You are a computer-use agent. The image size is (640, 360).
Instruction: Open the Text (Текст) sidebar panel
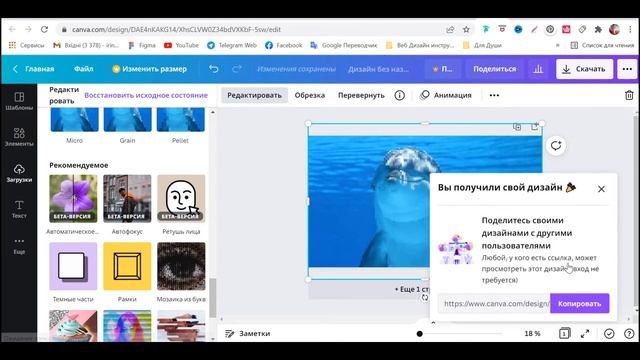[19, 209]
